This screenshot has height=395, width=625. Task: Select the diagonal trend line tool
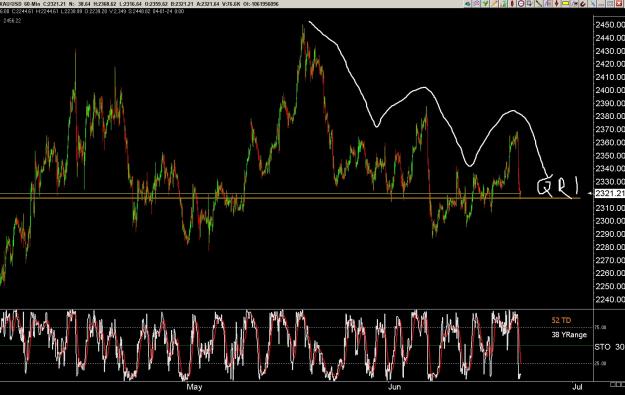pyautogui.click(x=538, y=4)
